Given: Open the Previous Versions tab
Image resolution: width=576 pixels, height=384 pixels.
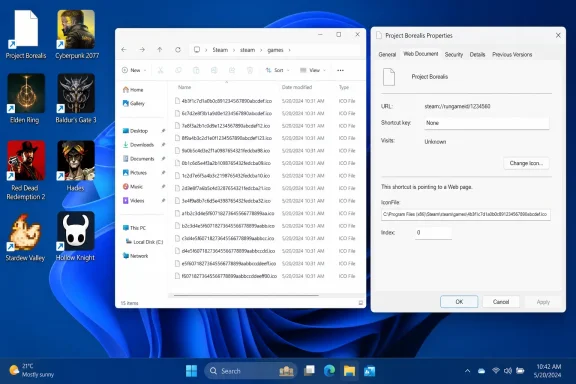Looking at the screenshot, I should point(512,54).
